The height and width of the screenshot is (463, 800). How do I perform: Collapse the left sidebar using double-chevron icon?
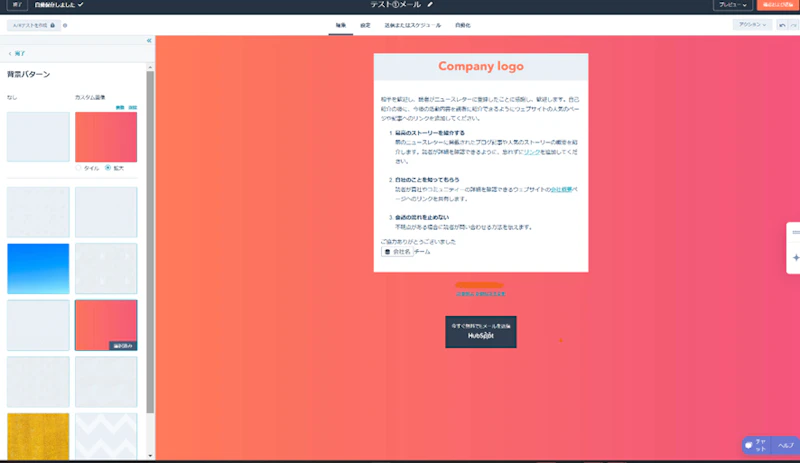(149, 40)
